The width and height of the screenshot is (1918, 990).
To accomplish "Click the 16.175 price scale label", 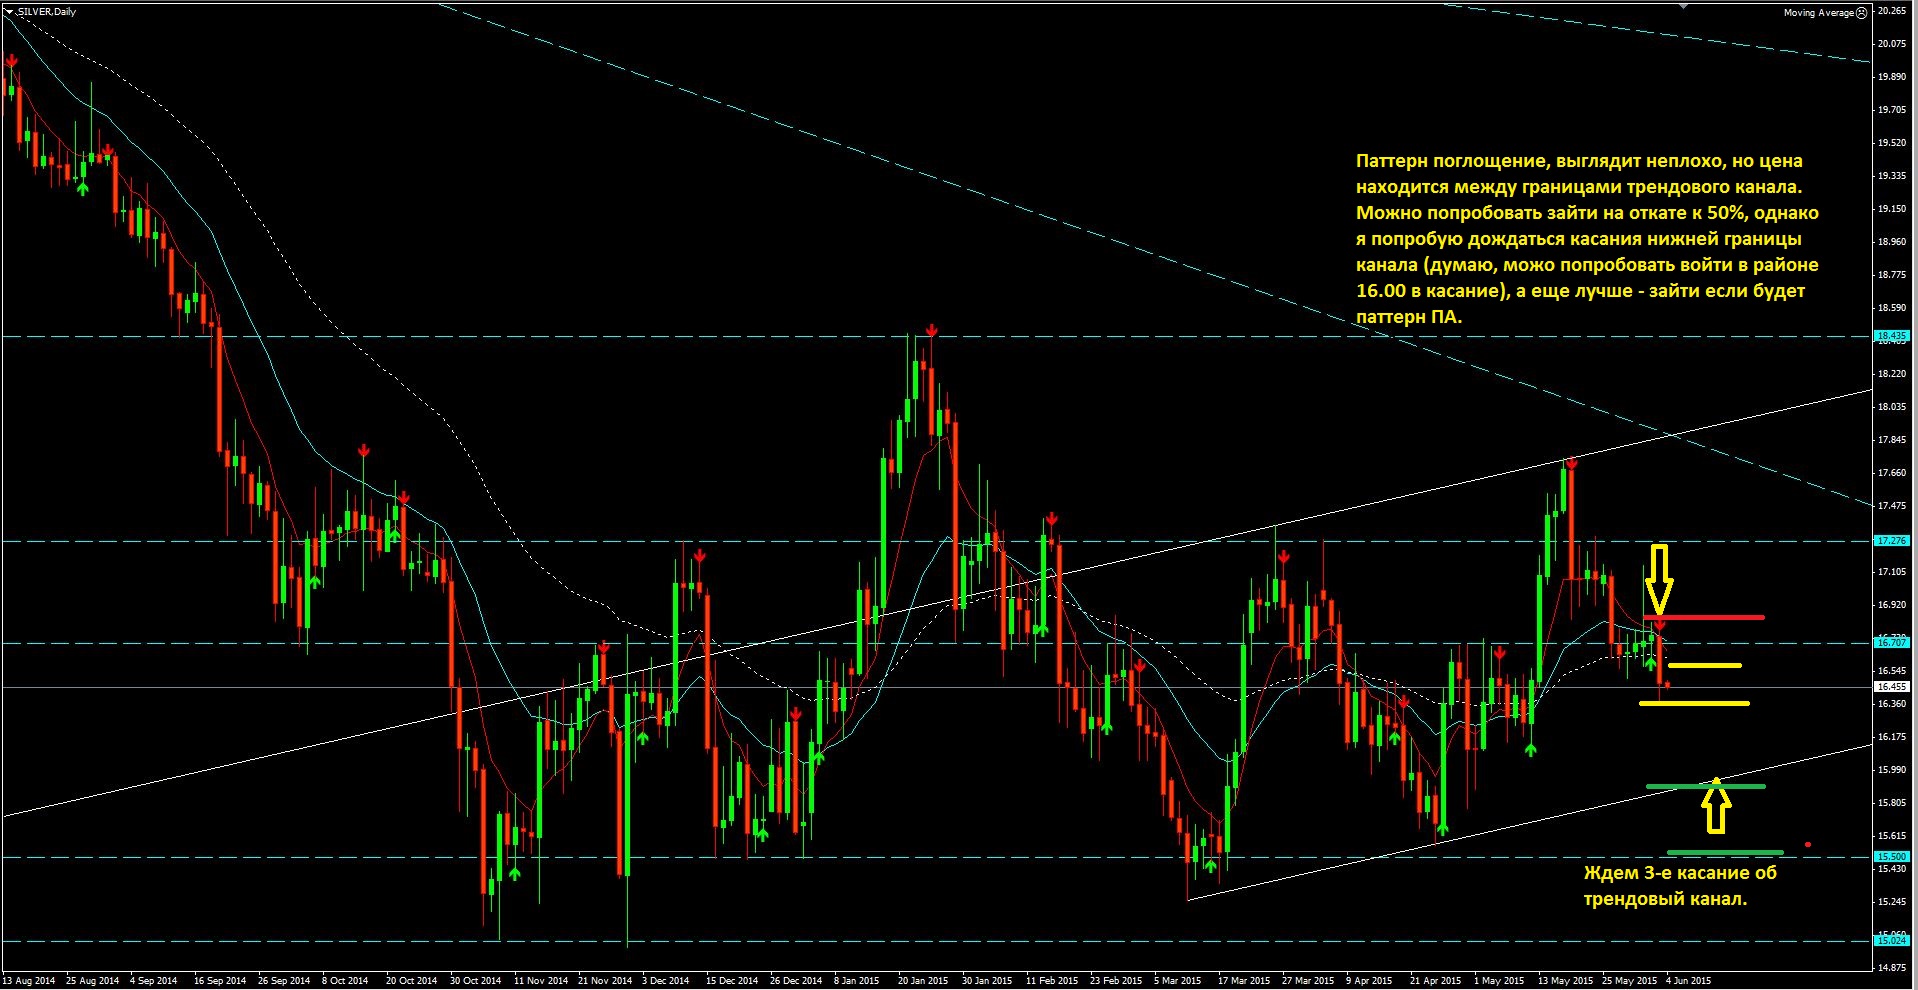I will pyautogui.click(x=1892, y=737).
